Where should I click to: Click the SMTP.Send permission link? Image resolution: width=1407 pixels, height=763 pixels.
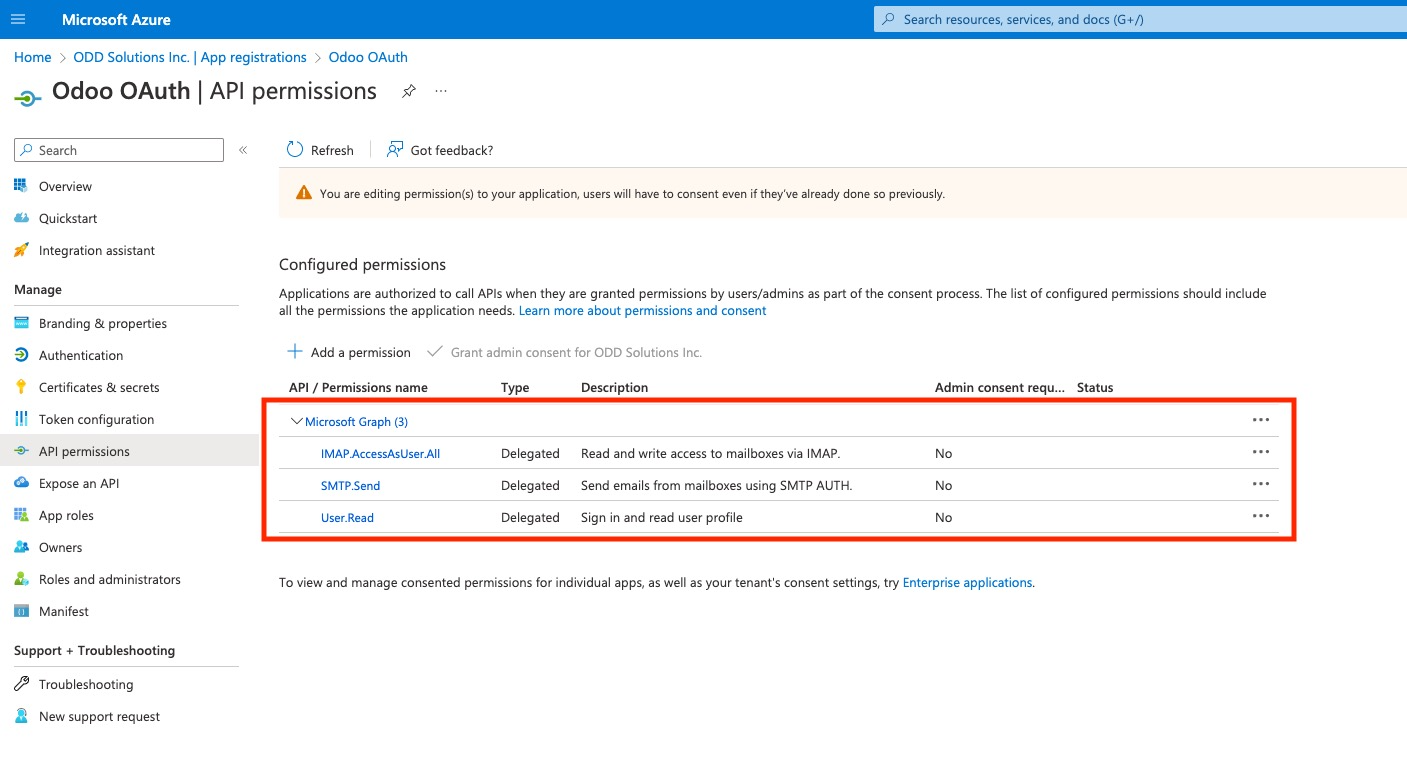(x=350, y=486)
